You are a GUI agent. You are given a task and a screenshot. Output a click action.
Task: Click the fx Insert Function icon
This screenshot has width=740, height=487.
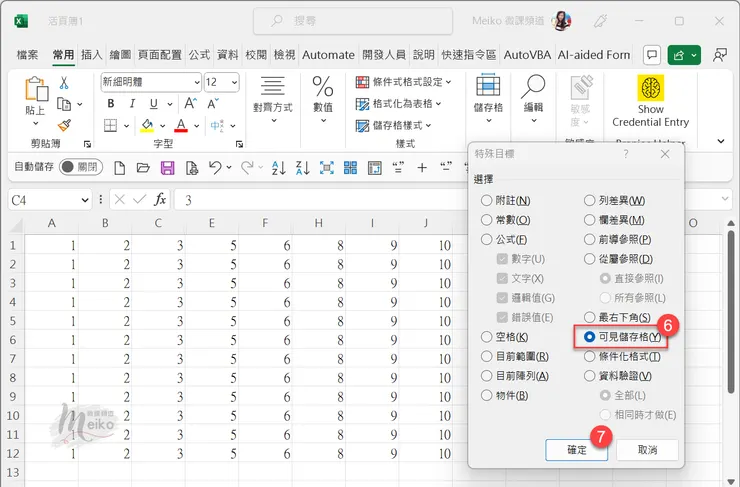point(160,200)
